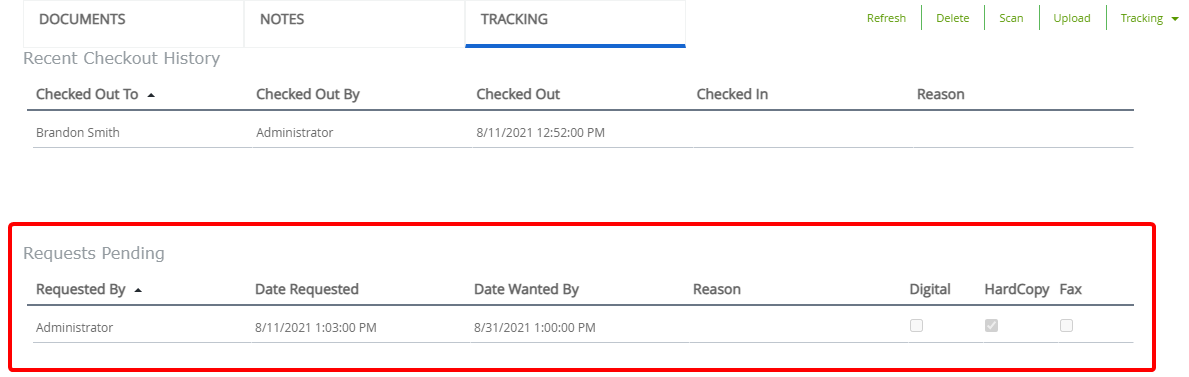
Task: Select the Tracking tab
Action: (x=576, y=23)
